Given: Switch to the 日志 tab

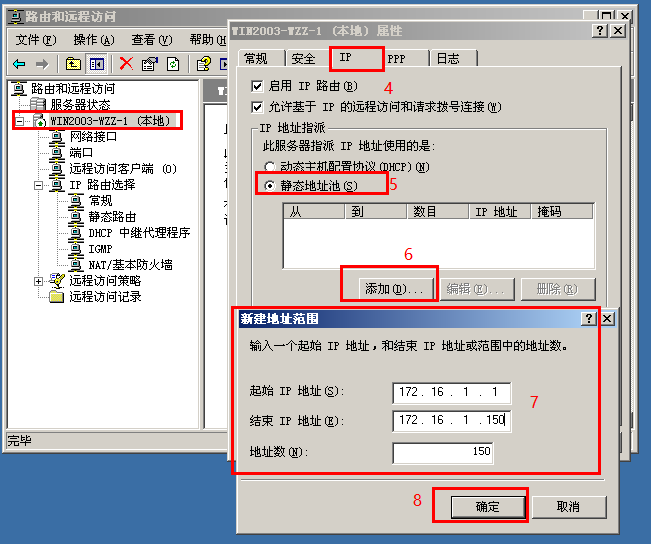Looking at the screenshot, I should (454, 58).
